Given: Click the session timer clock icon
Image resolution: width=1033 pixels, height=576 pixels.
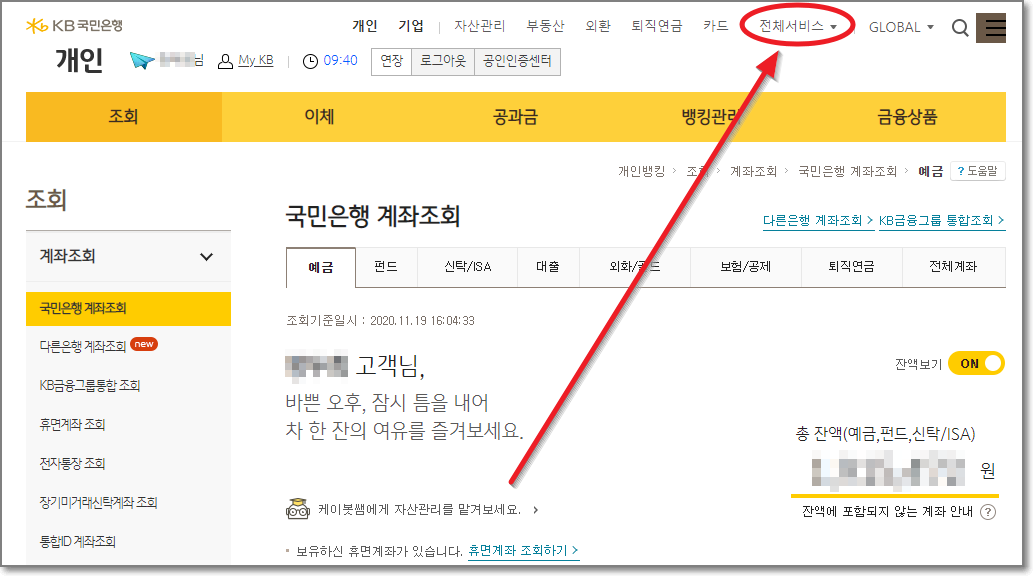Looking at the screenshot, I should pos(310,61).
